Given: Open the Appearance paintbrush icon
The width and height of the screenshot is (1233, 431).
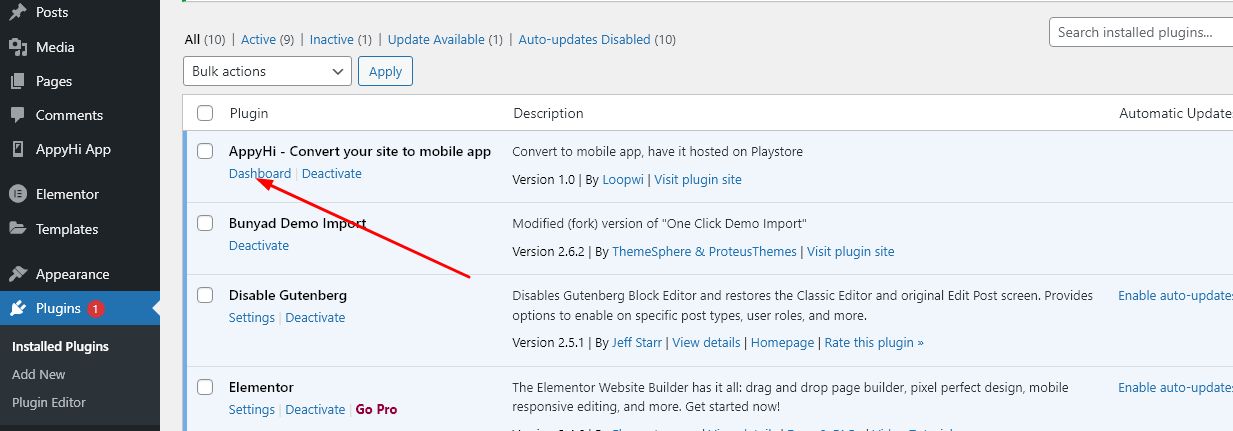Looking at the screenshot, I should 18,274.
